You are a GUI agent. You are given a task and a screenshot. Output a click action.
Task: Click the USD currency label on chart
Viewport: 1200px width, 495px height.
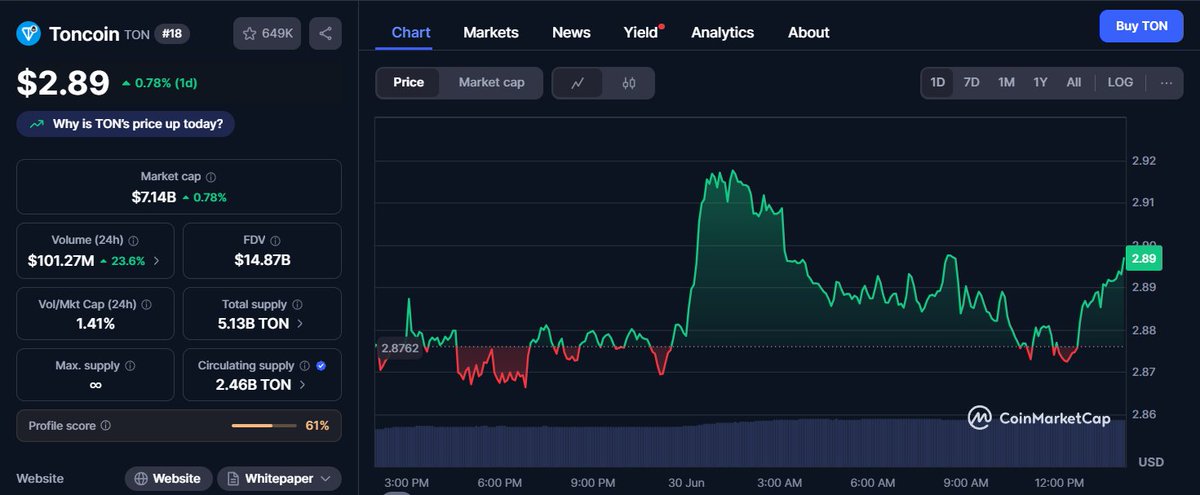1150,462
